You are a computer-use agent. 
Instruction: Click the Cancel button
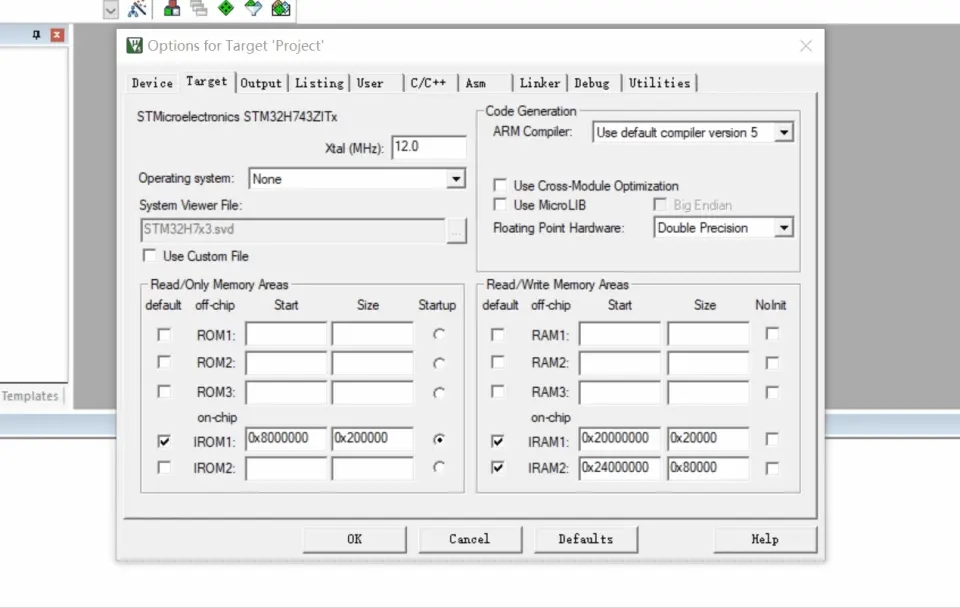470,539
